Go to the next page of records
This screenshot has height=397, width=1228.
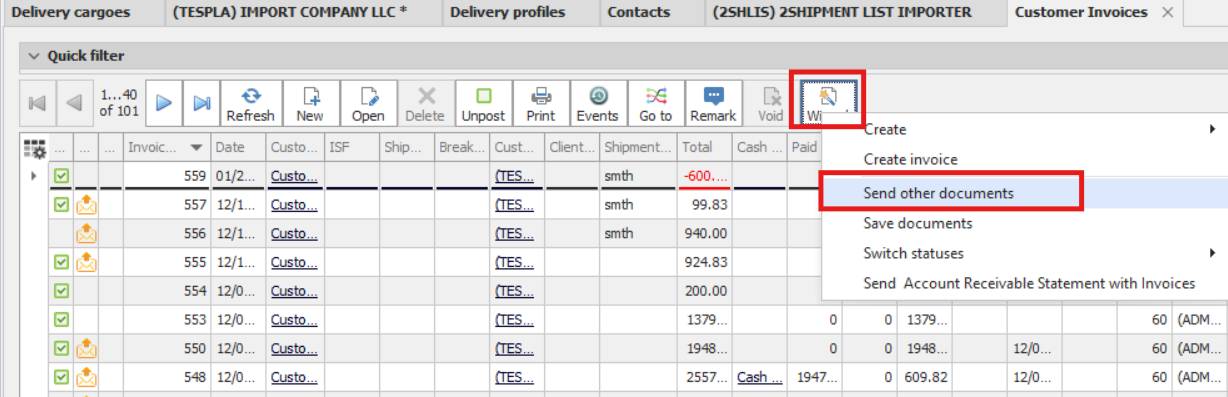pos(165,103)
